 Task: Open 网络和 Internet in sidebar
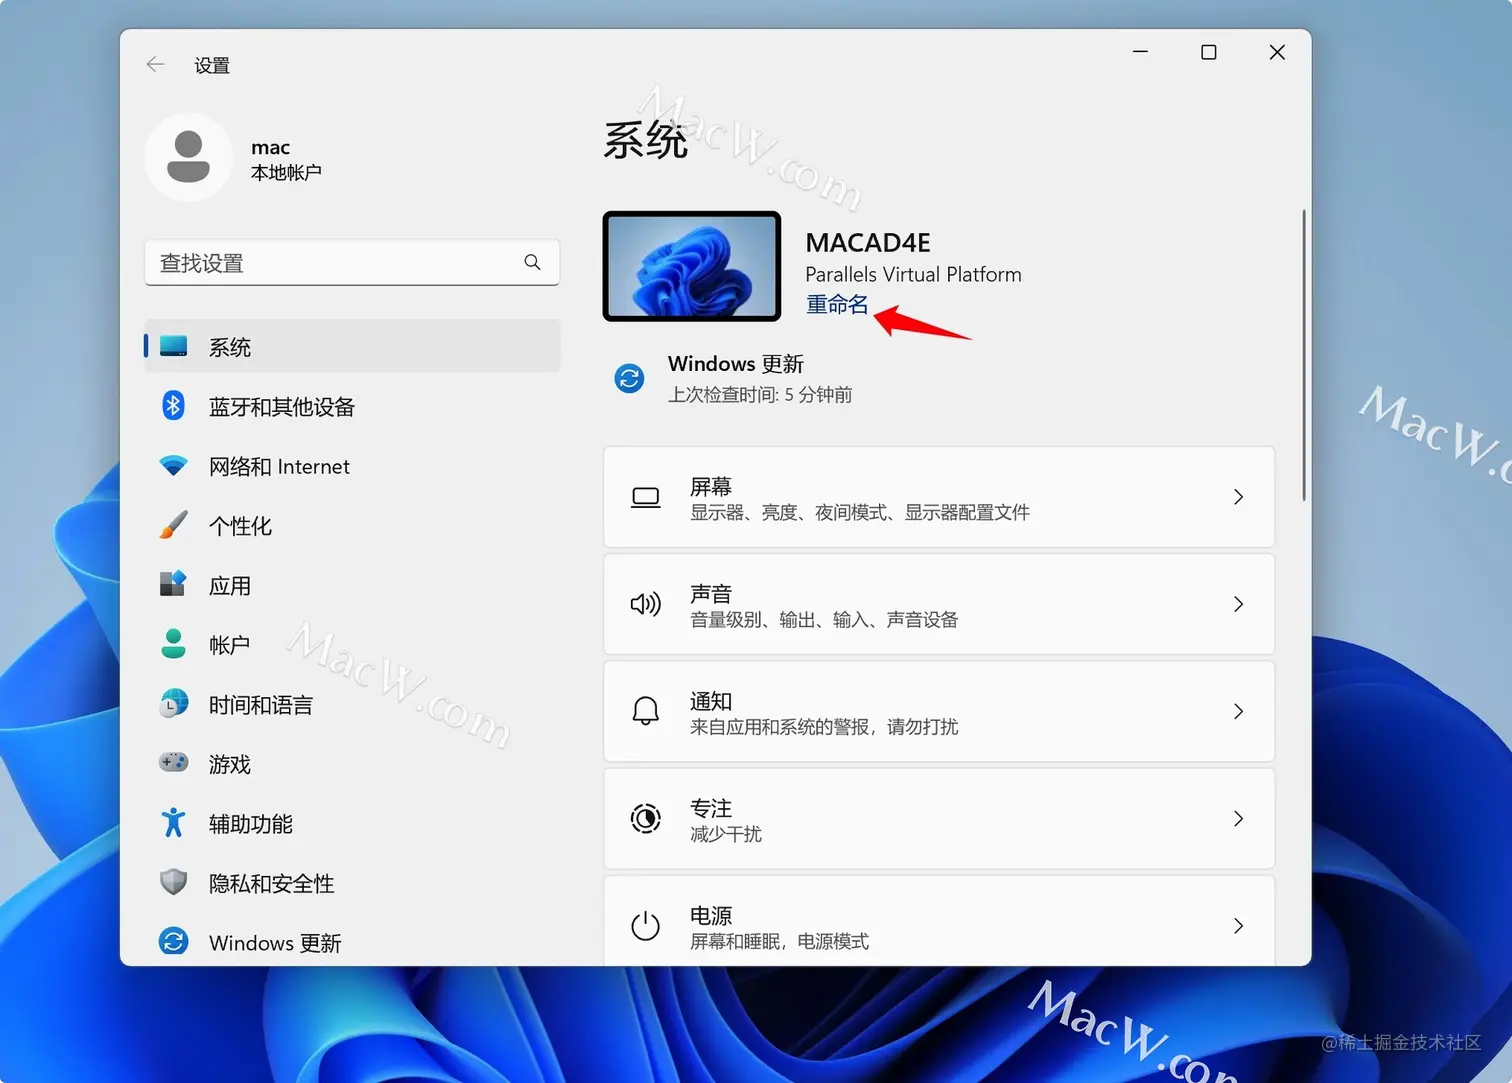click(352, 466)
